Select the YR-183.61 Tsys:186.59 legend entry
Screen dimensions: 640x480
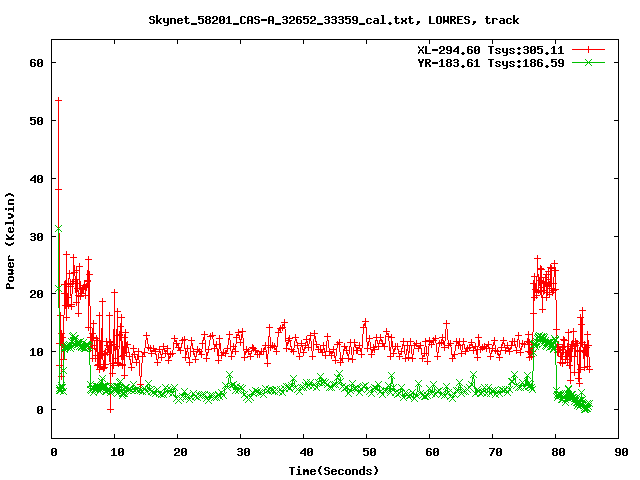click(491, 63)
